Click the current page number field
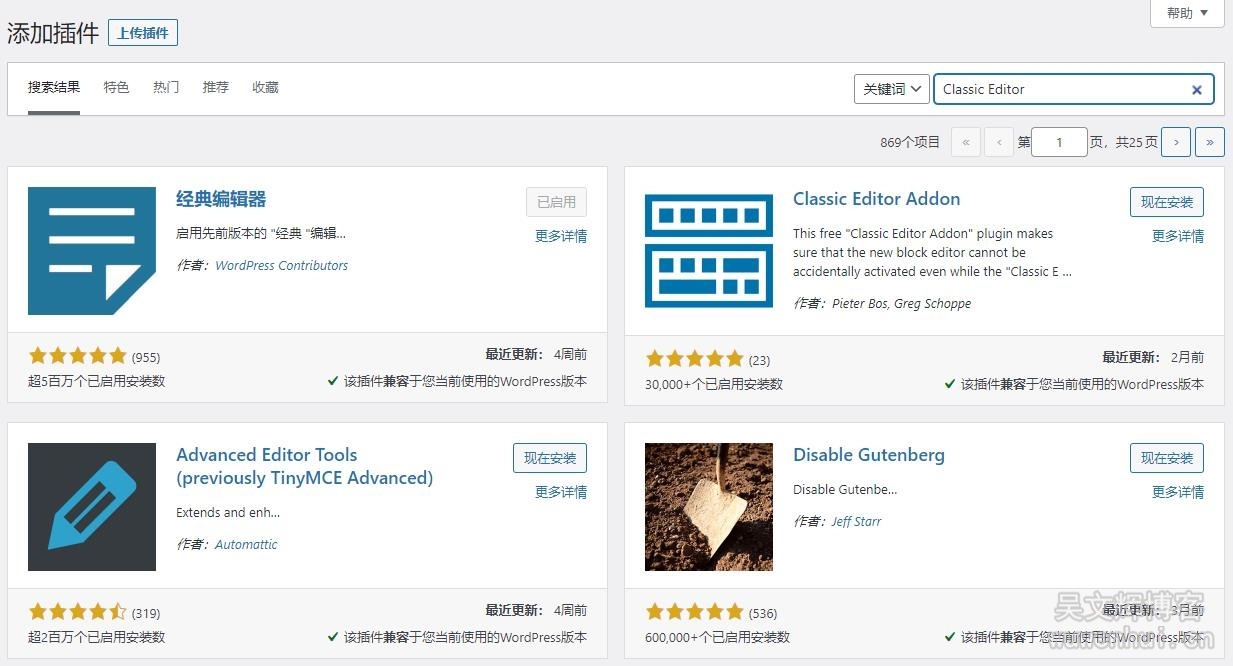 pos(1058,142)
